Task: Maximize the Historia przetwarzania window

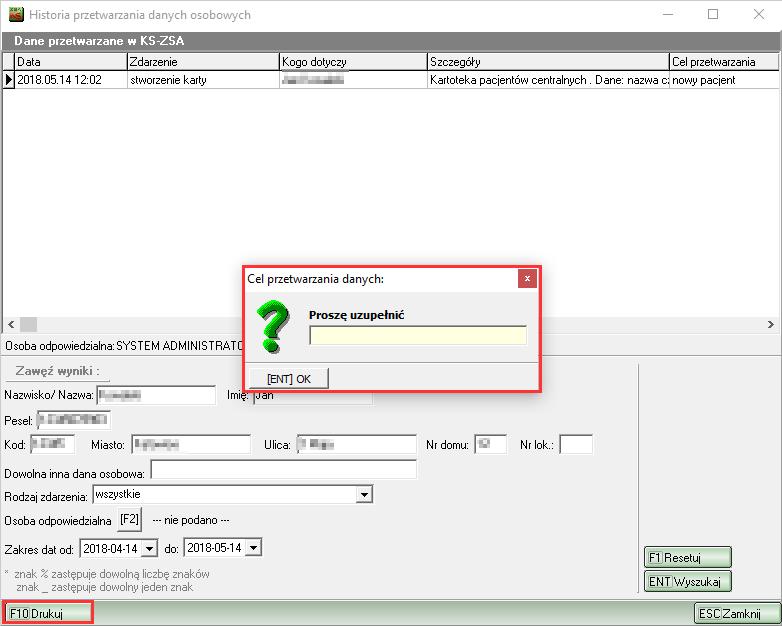Action: point(713,14)
